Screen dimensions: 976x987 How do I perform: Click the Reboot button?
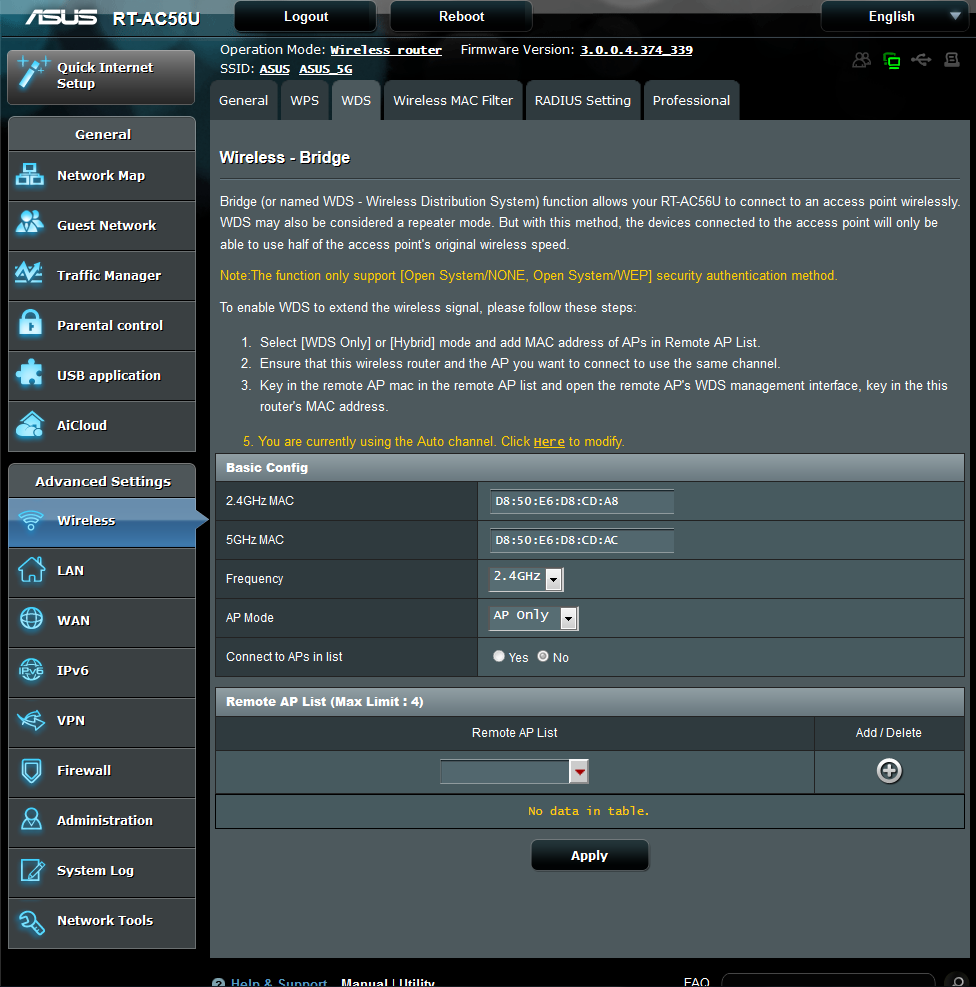click(x=461, y=16)
